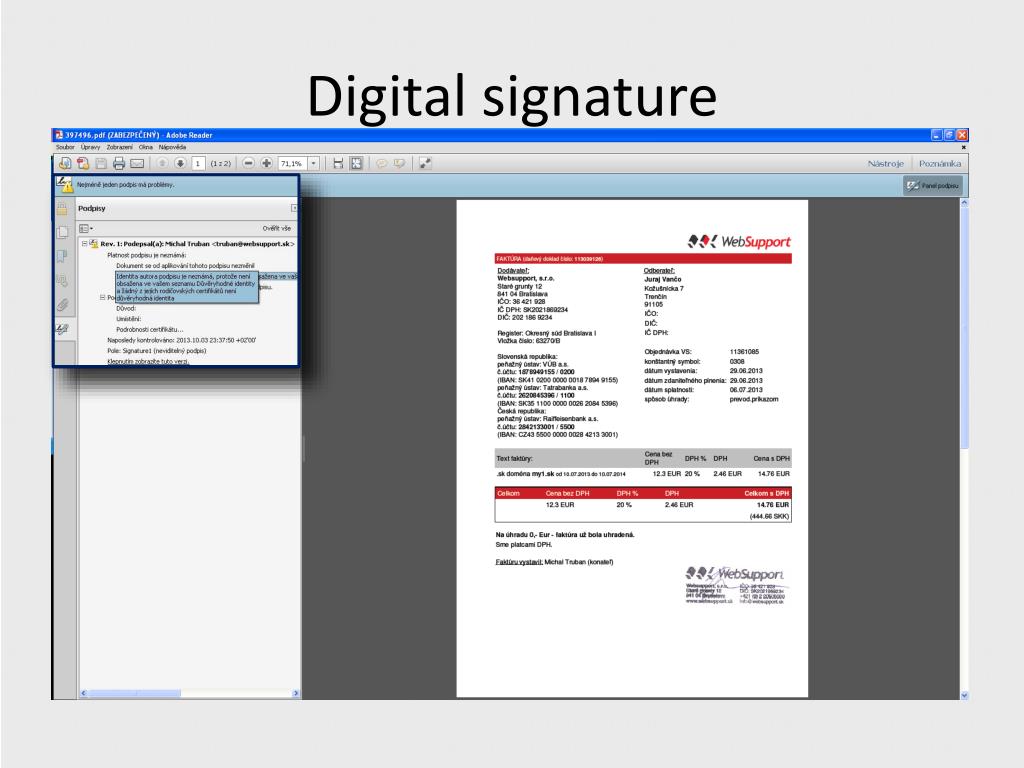1024x768 pixels.
Task: Open the Nástroje pane
Action: point(886,163)
